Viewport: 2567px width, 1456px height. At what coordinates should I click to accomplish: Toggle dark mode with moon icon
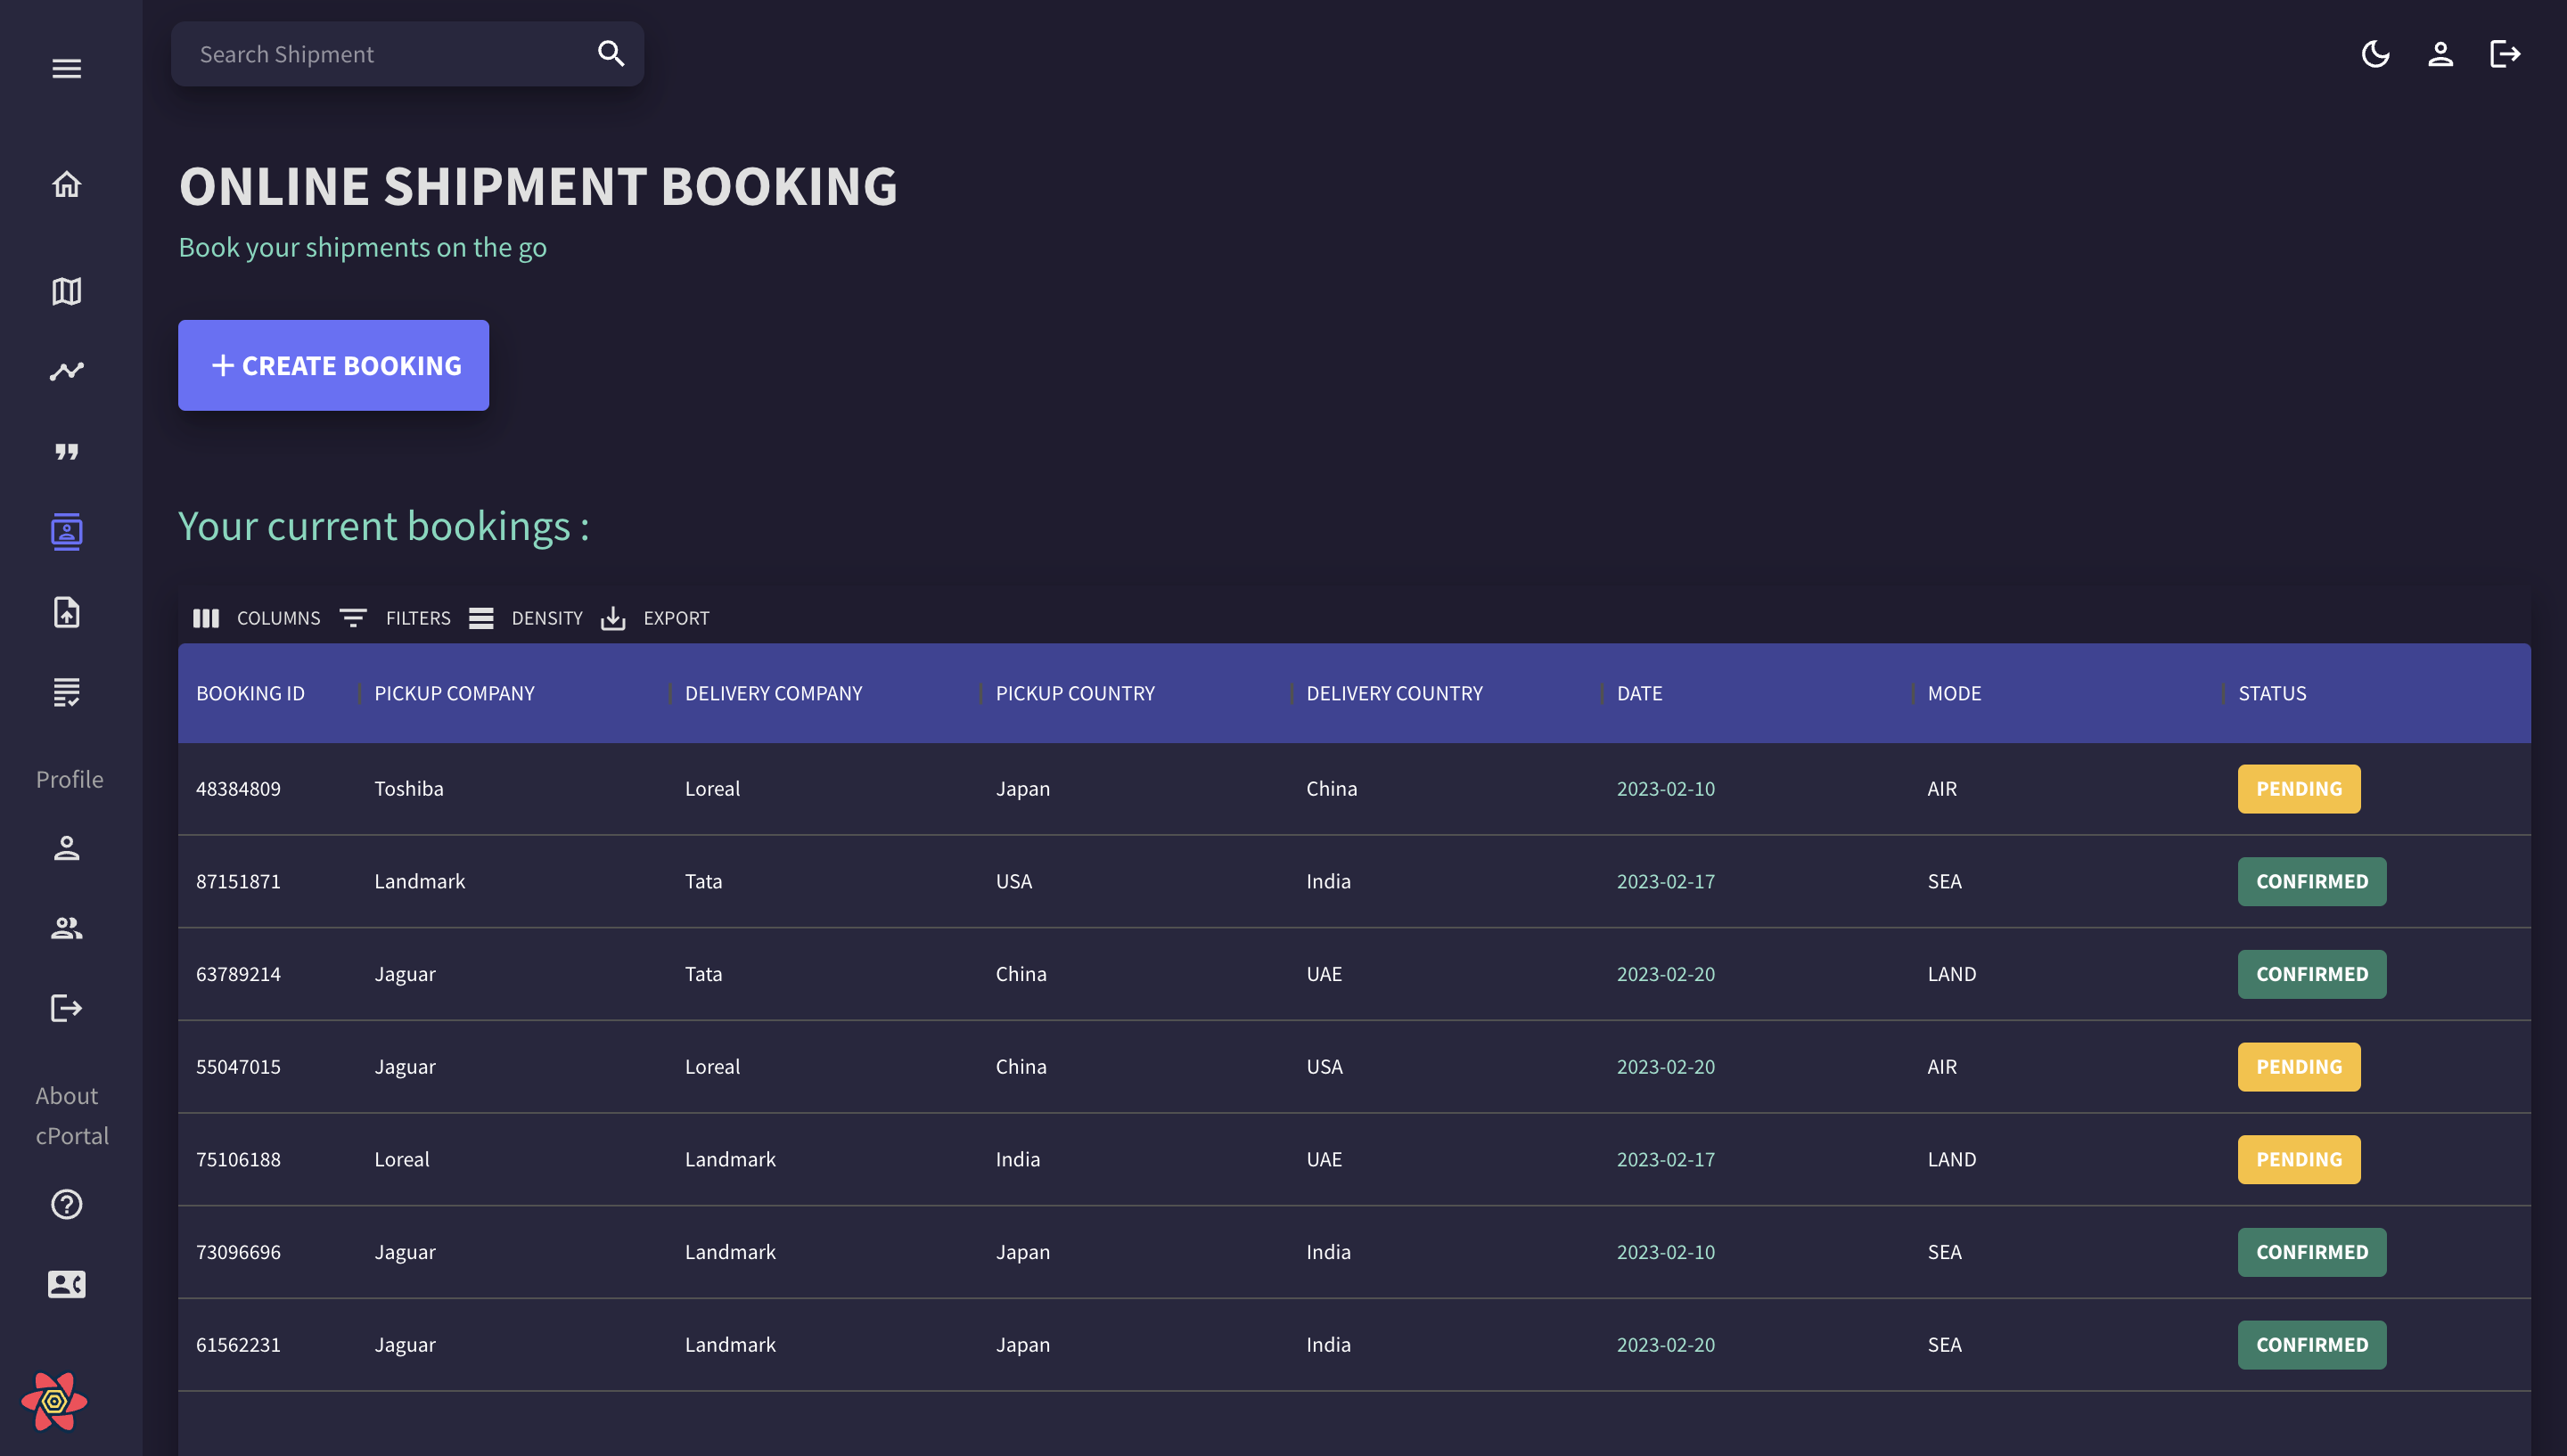[2375, 54]
